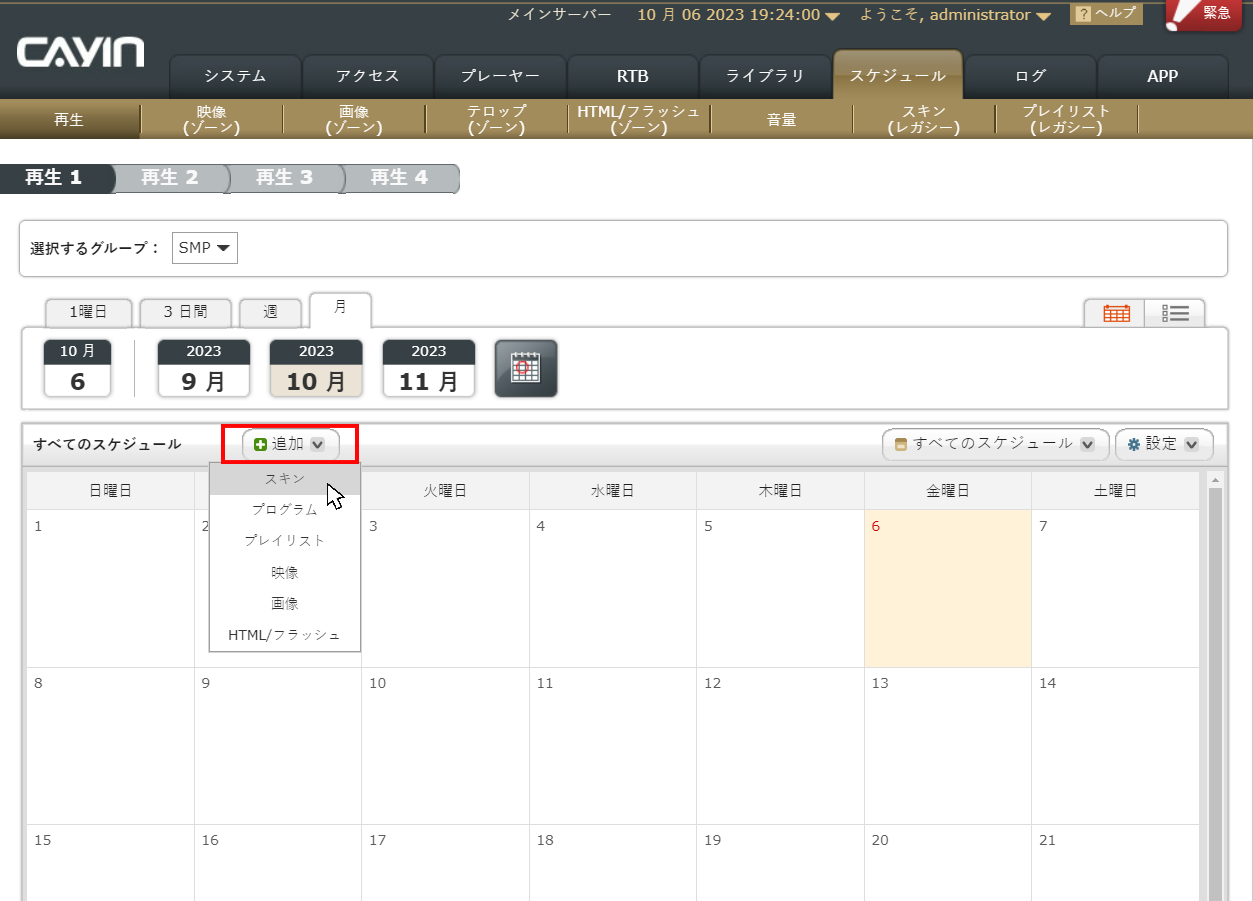Open the ログ tab

[1030, 76]
